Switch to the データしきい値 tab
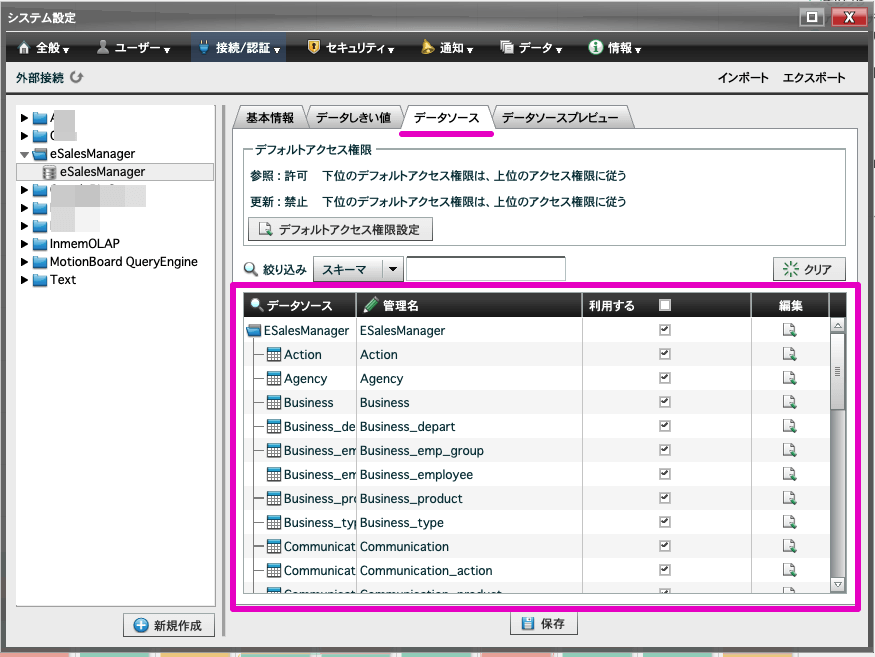Viewport: 875px width, 657px height. click(x=353, y=118)
